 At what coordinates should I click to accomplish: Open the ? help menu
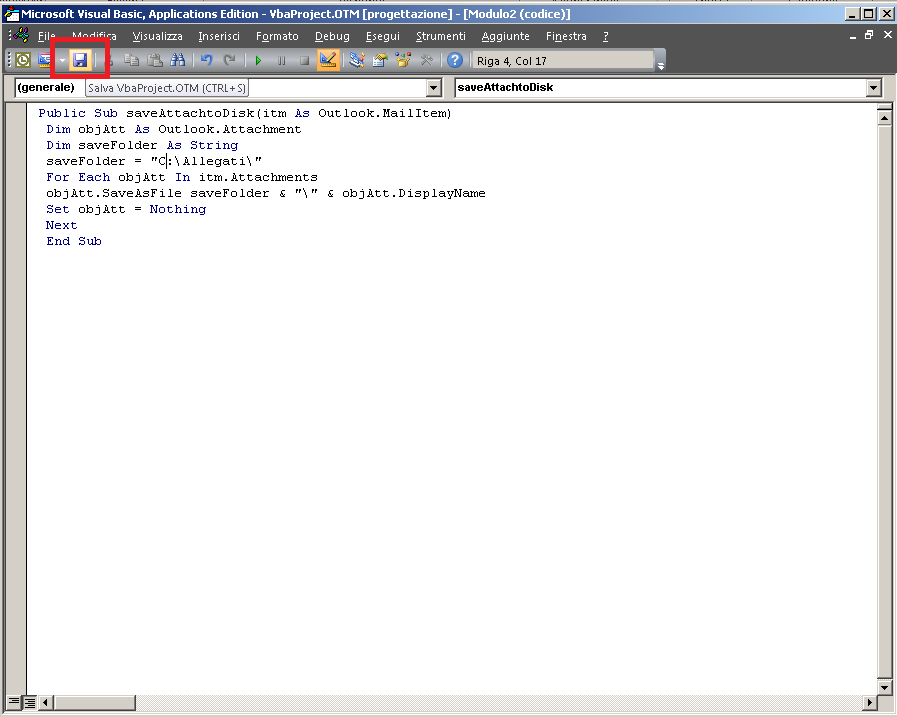(x=606, y=37)
